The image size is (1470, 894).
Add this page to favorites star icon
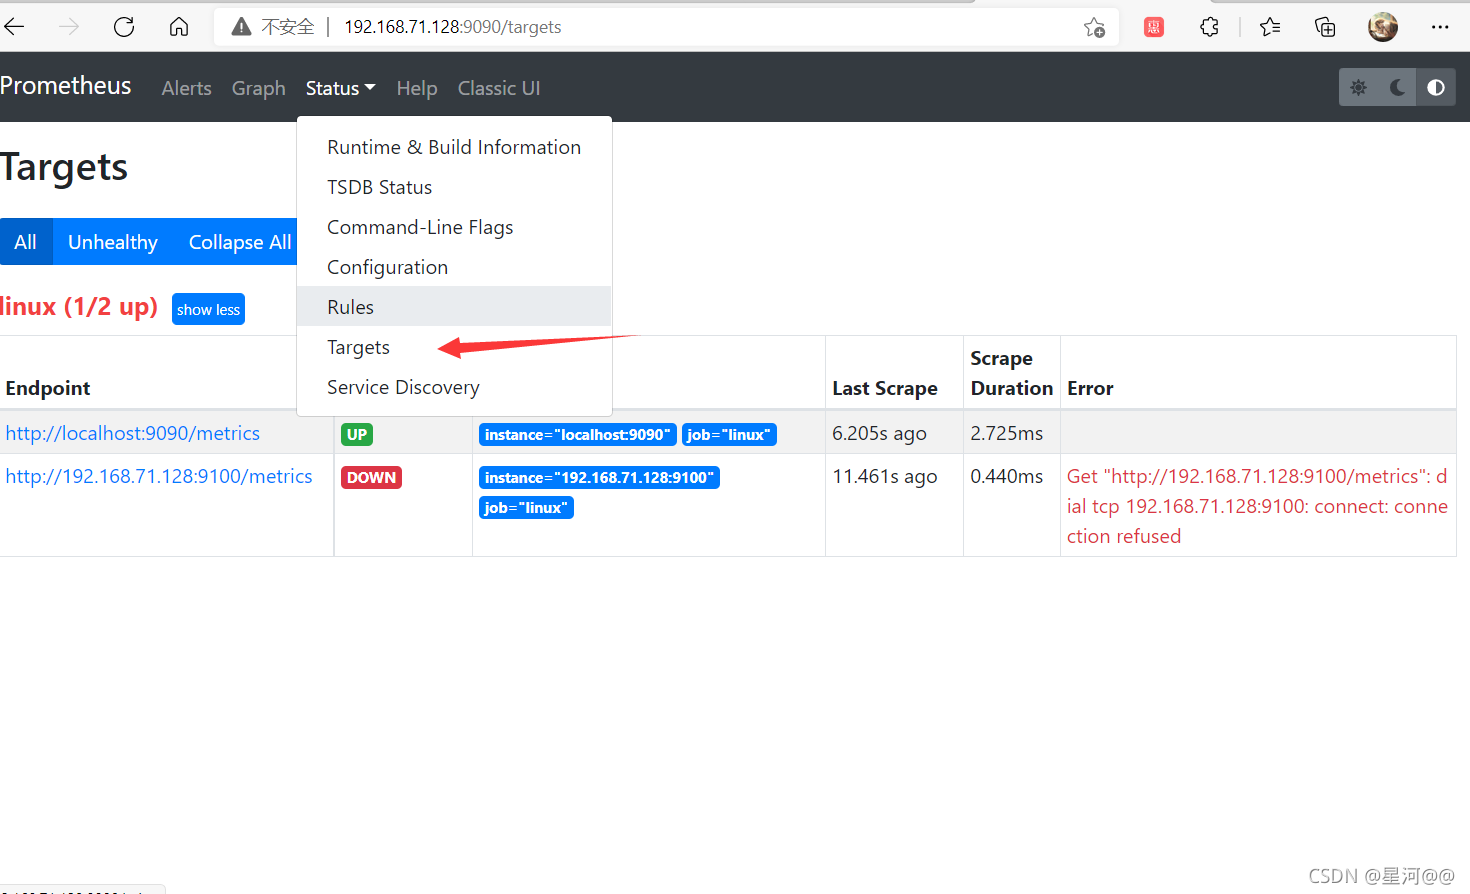click(x=1095, y=27)
